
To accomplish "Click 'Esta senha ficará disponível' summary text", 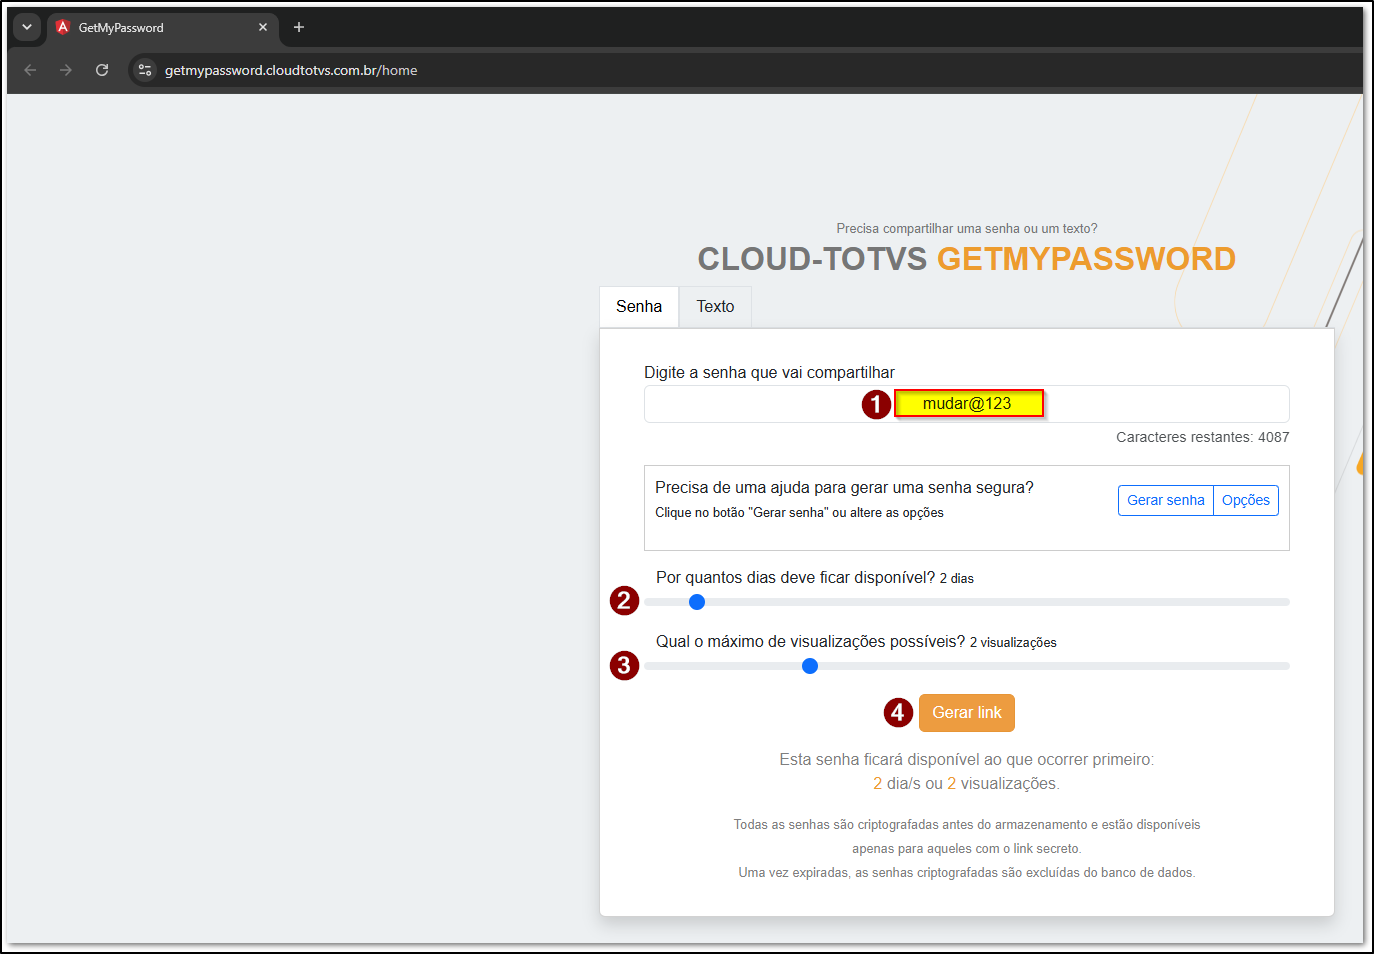I will [x=967, y=760].
